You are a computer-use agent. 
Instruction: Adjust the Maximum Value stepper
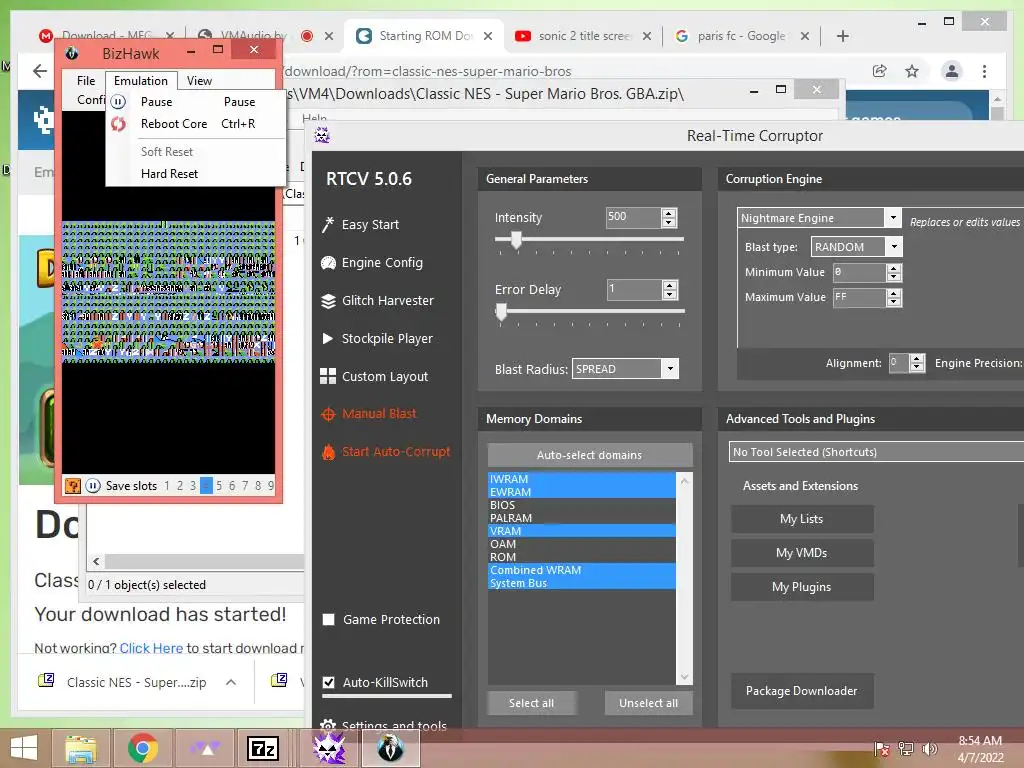point(894,298)
